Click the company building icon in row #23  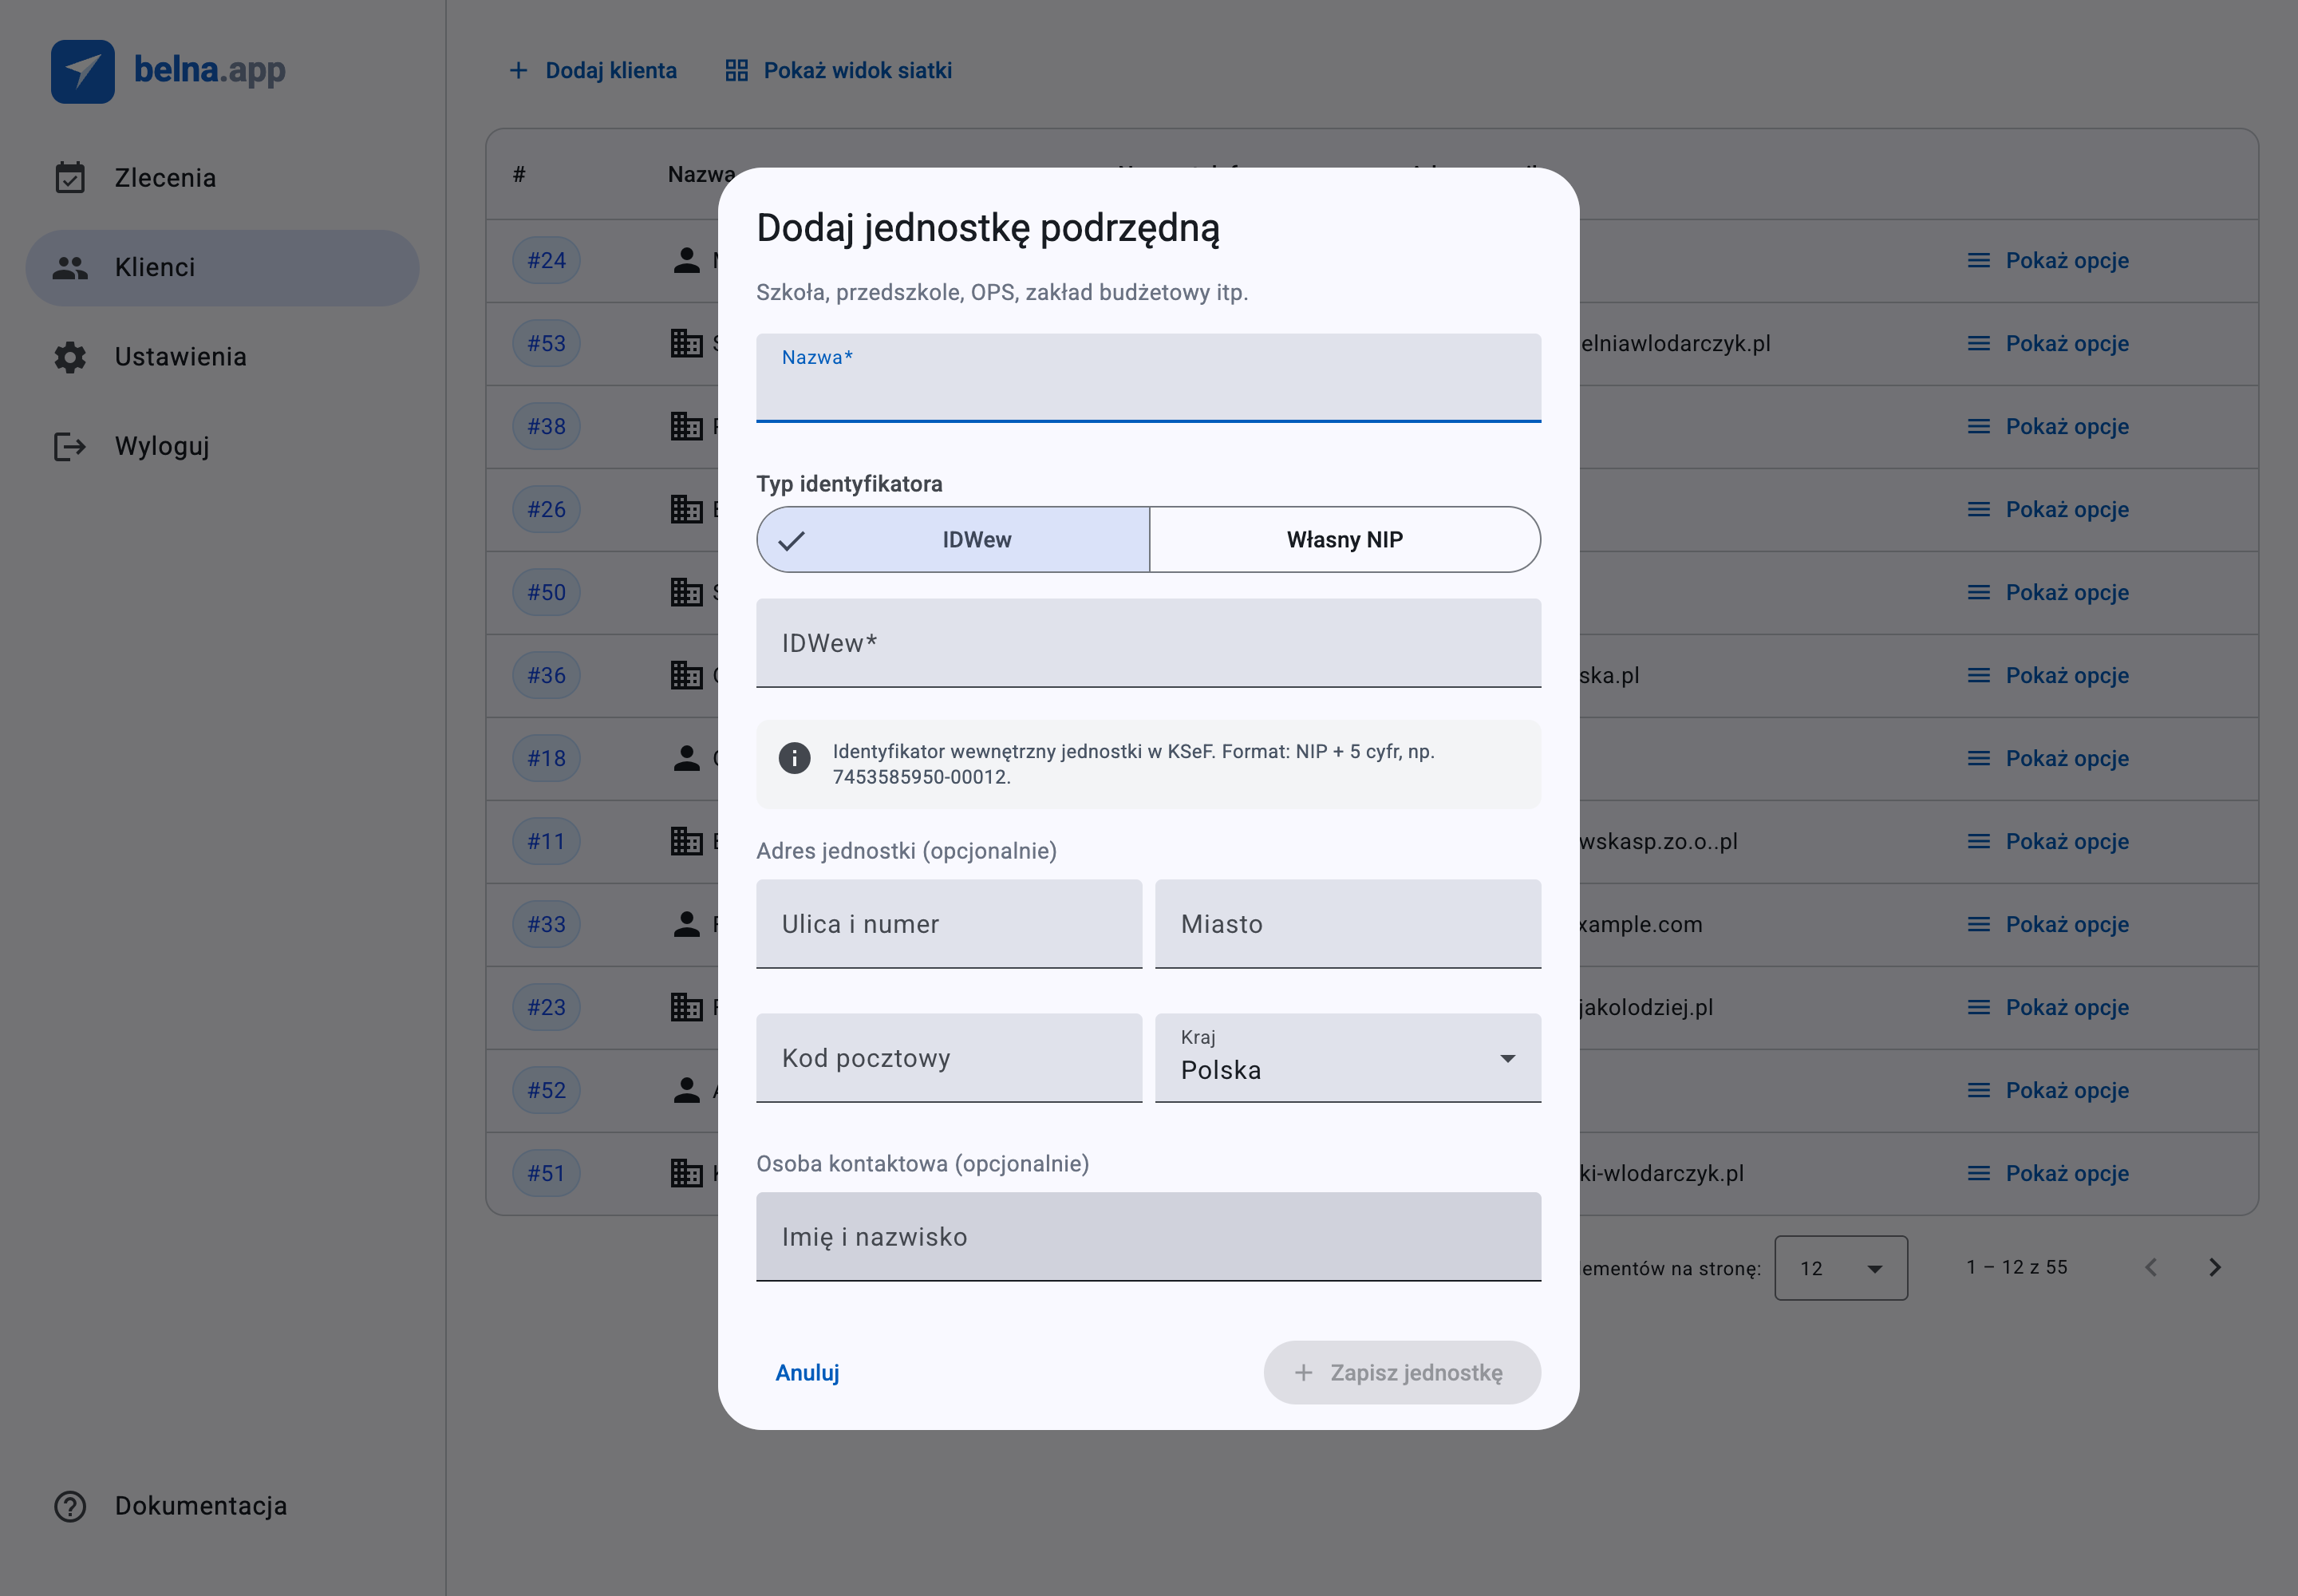pyautogui.click(x=687, y=1007)
